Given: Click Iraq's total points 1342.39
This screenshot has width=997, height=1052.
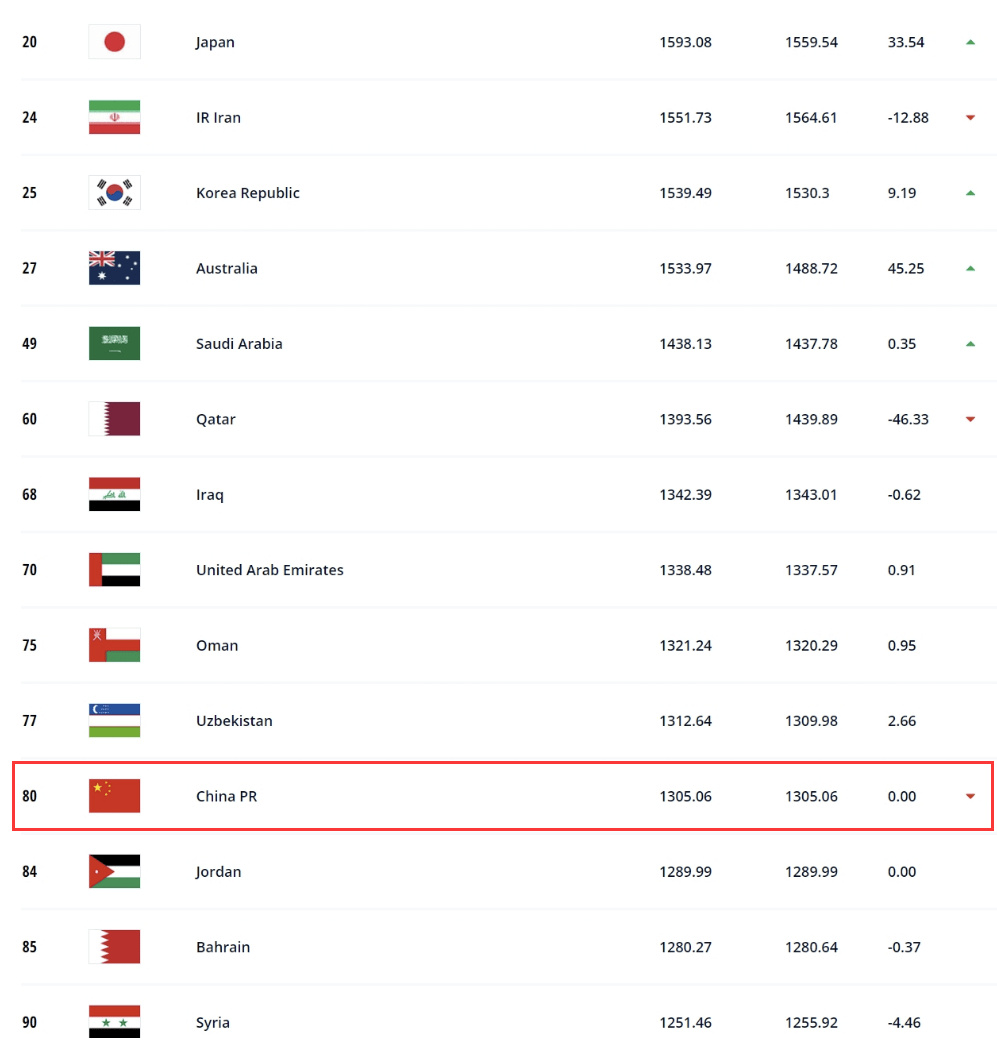Looking at the screenshot, I should point(685,494).
